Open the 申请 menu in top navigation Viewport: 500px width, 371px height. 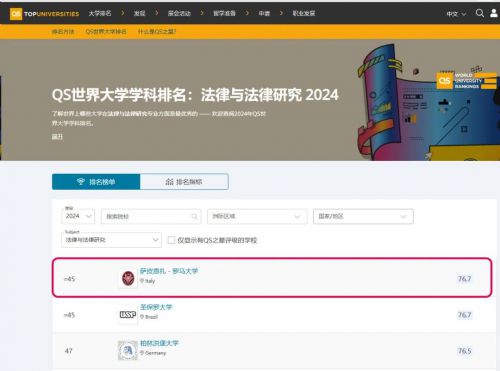264,13
